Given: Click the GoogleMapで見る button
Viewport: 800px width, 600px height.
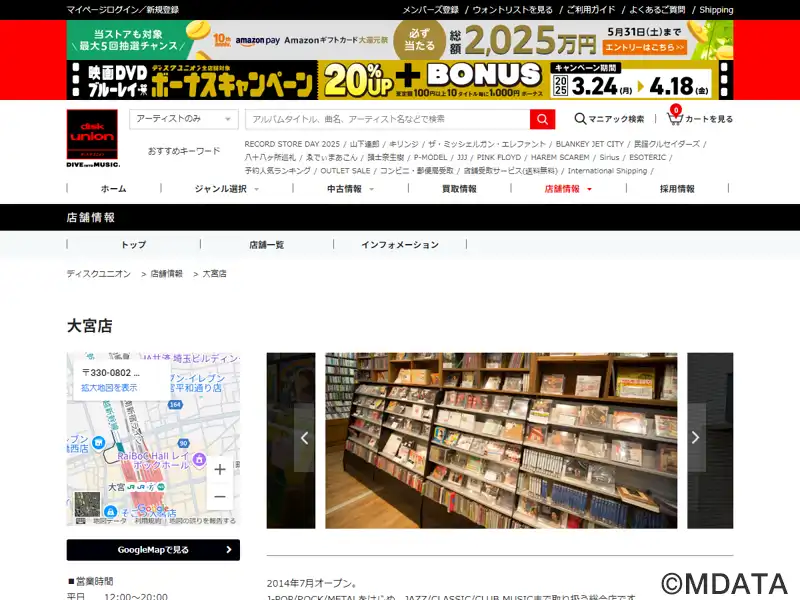Looking at the screenshot, I should 153,550.
